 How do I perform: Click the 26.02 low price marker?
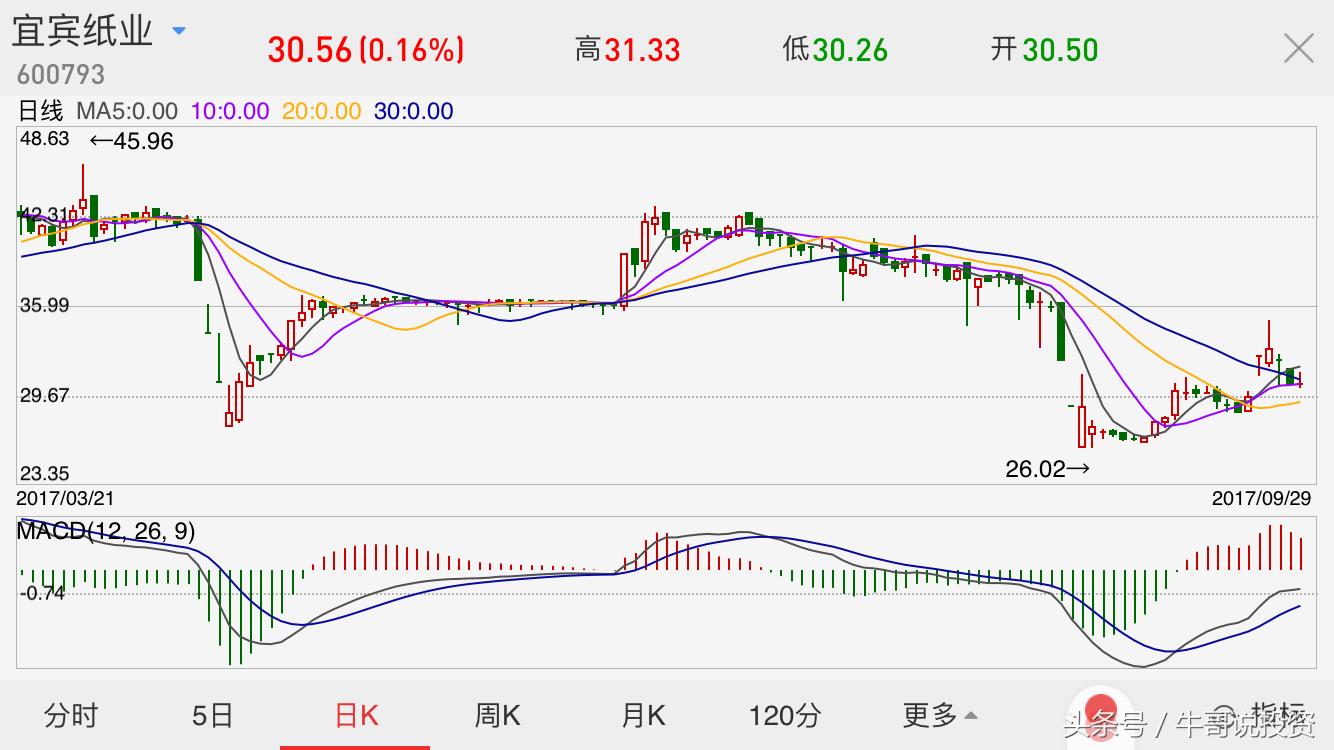(x=1047, y=468)
